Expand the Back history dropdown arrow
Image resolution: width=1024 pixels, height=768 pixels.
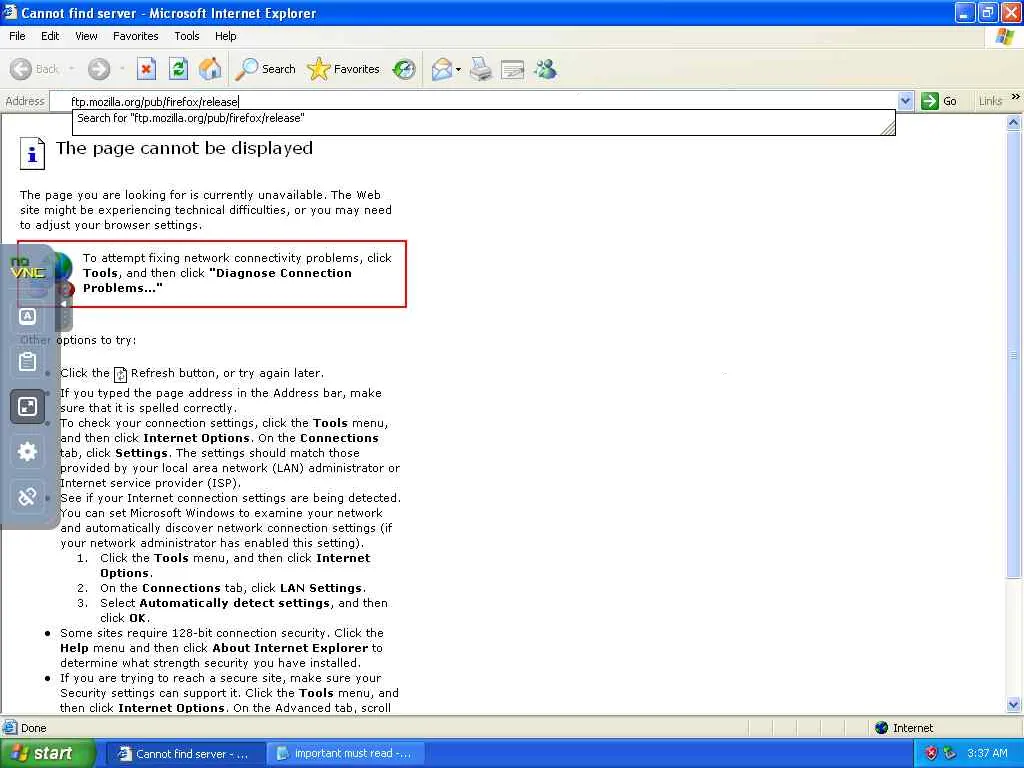[x=71, y=69]
